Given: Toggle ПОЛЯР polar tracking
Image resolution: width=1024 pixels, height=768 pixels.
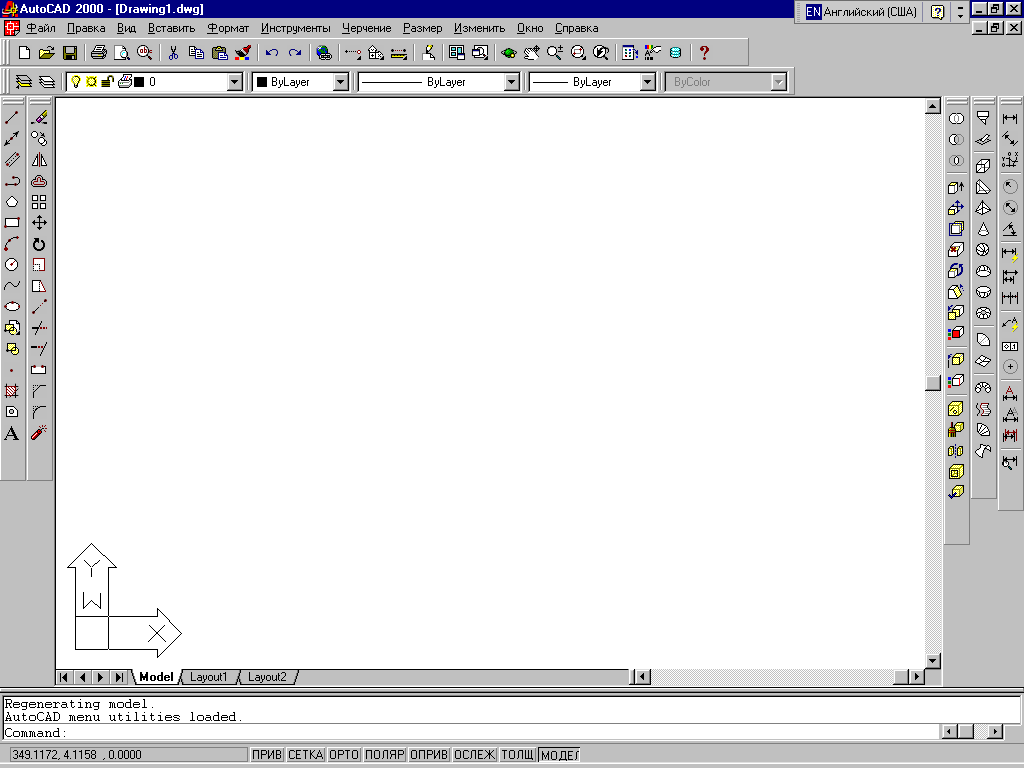Looking at the screenshot, I should tap(385, 755).
